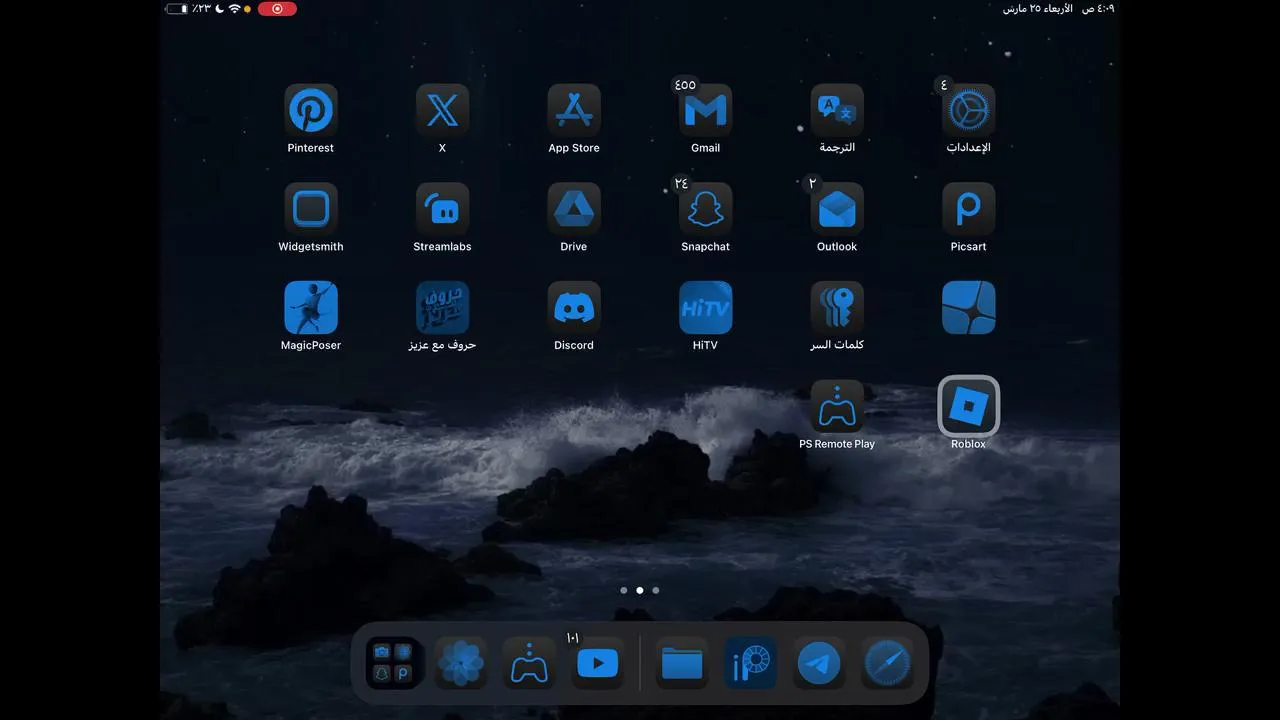Open the App Store
This screenshot has width=1280, height=720.
click(574, 110)
